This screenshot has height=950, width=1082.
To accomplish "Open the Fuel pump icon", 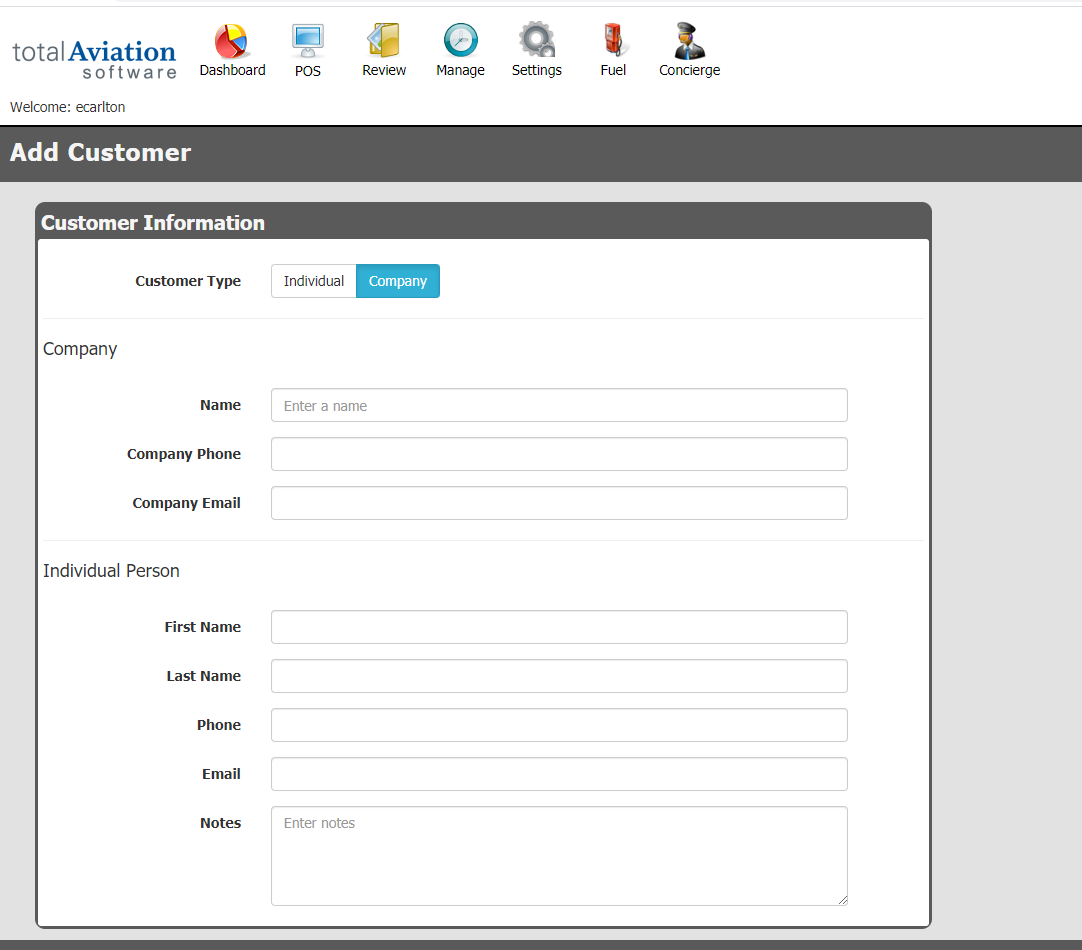I will (x=613, y=42).
